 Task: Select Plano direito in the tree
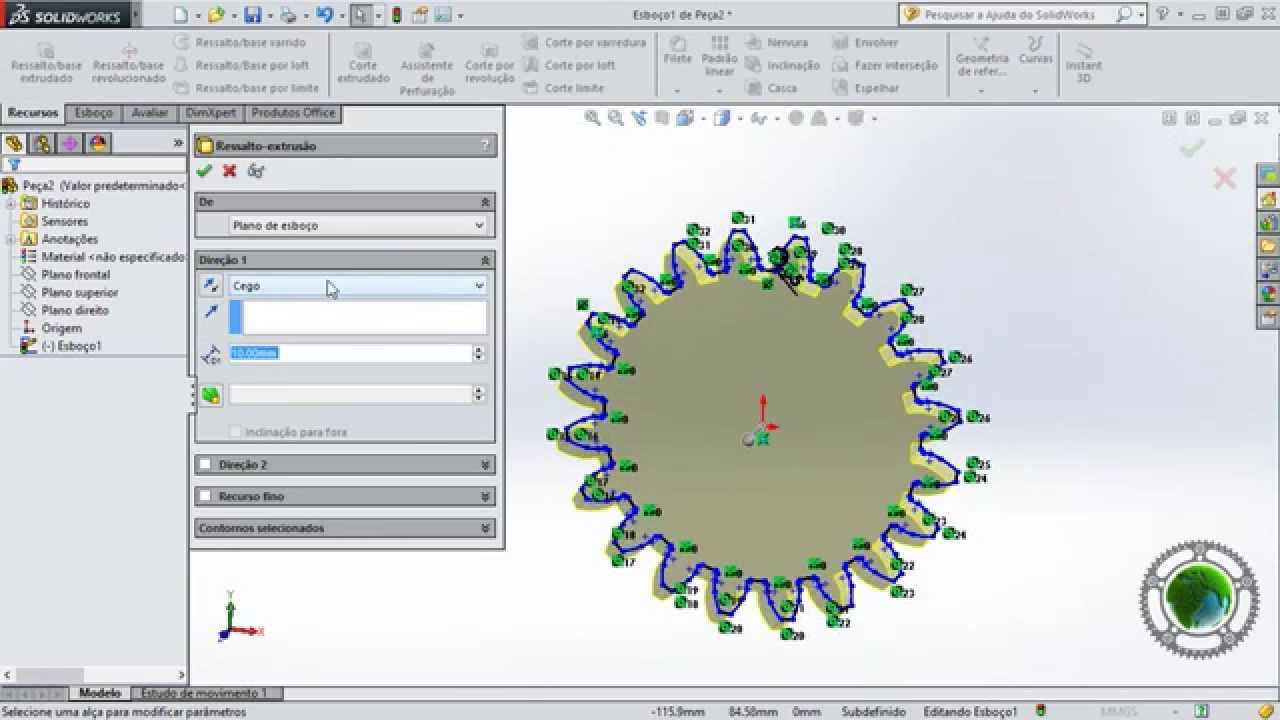point(75,311)
